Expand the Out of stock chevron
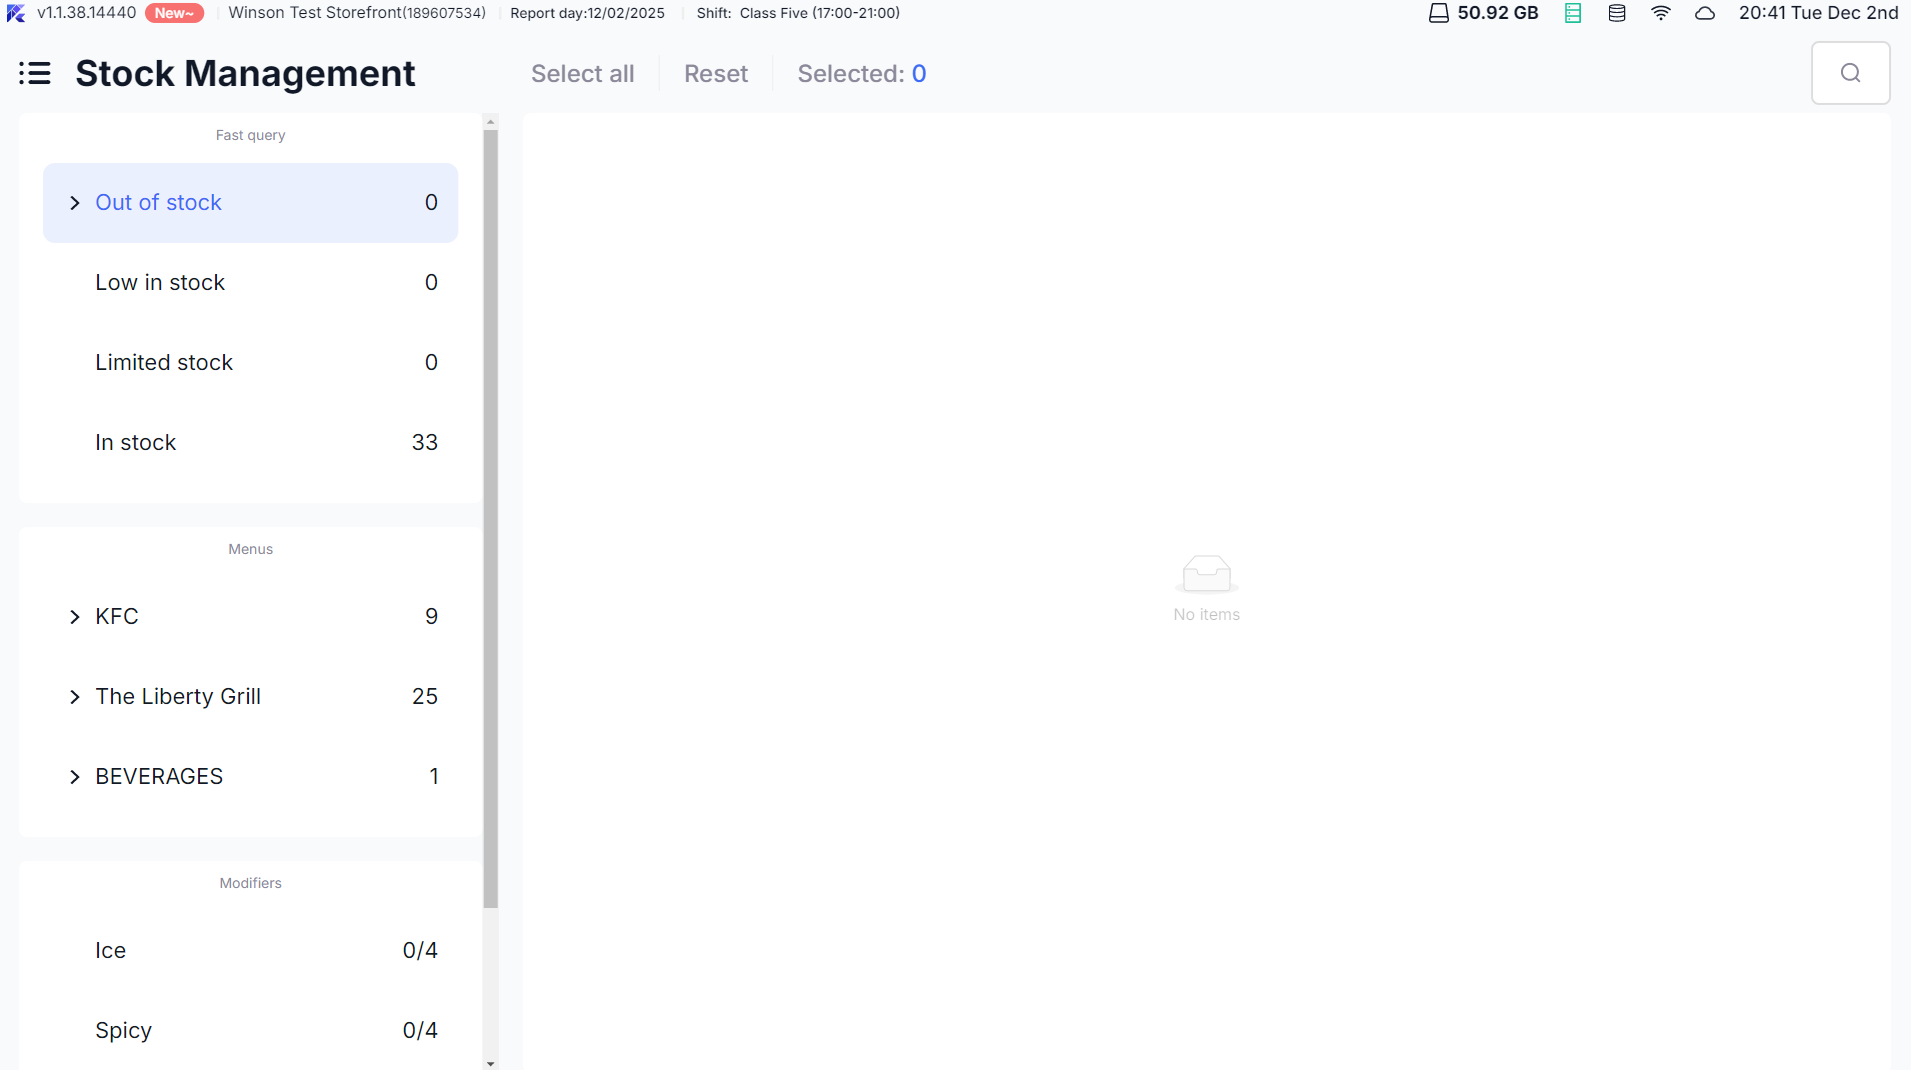This screenshot has width=1911, height=1070. coord(75,203)
